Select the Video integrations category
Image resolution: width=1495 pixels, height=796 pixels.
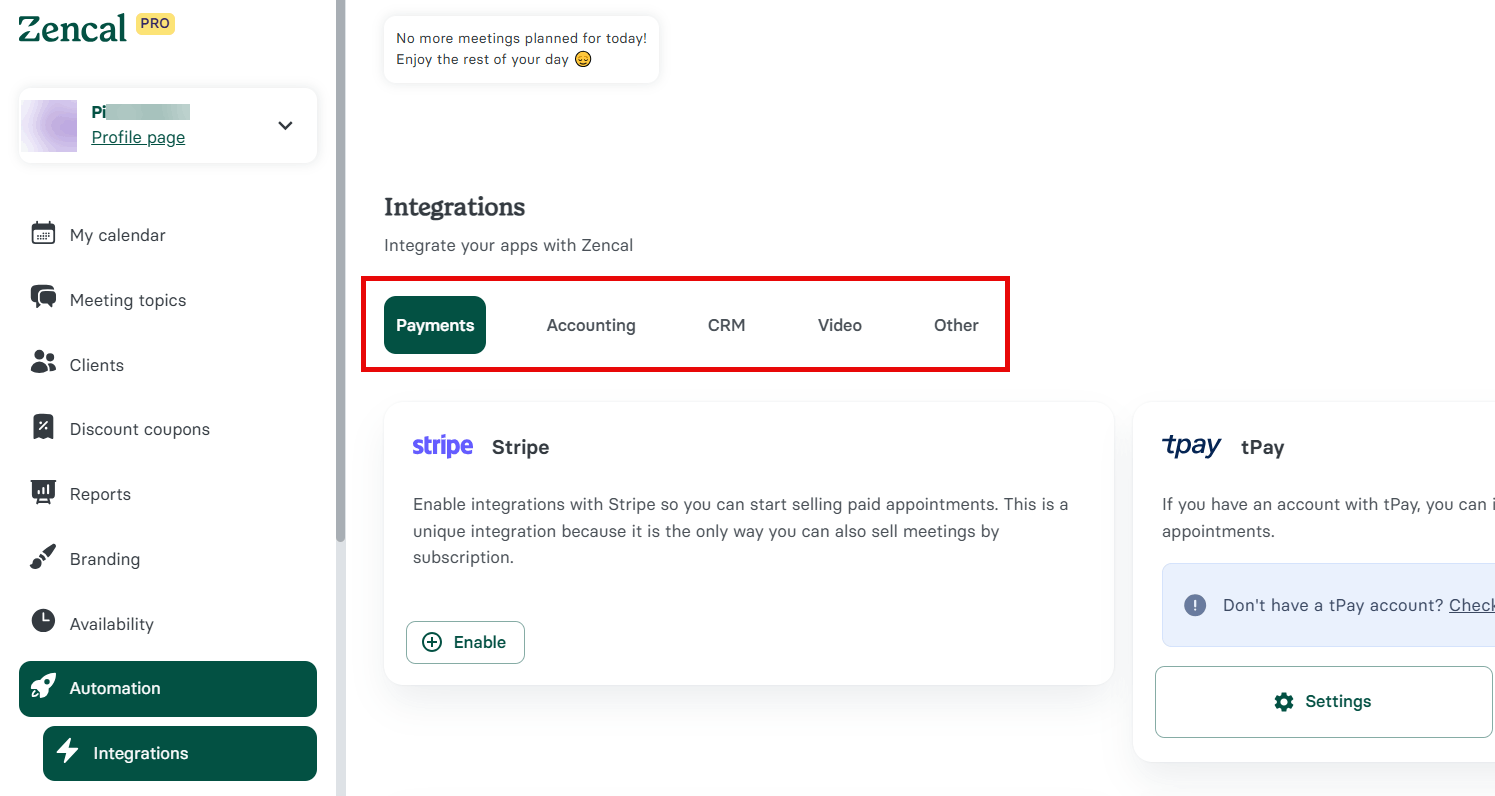tap(839, 325)
